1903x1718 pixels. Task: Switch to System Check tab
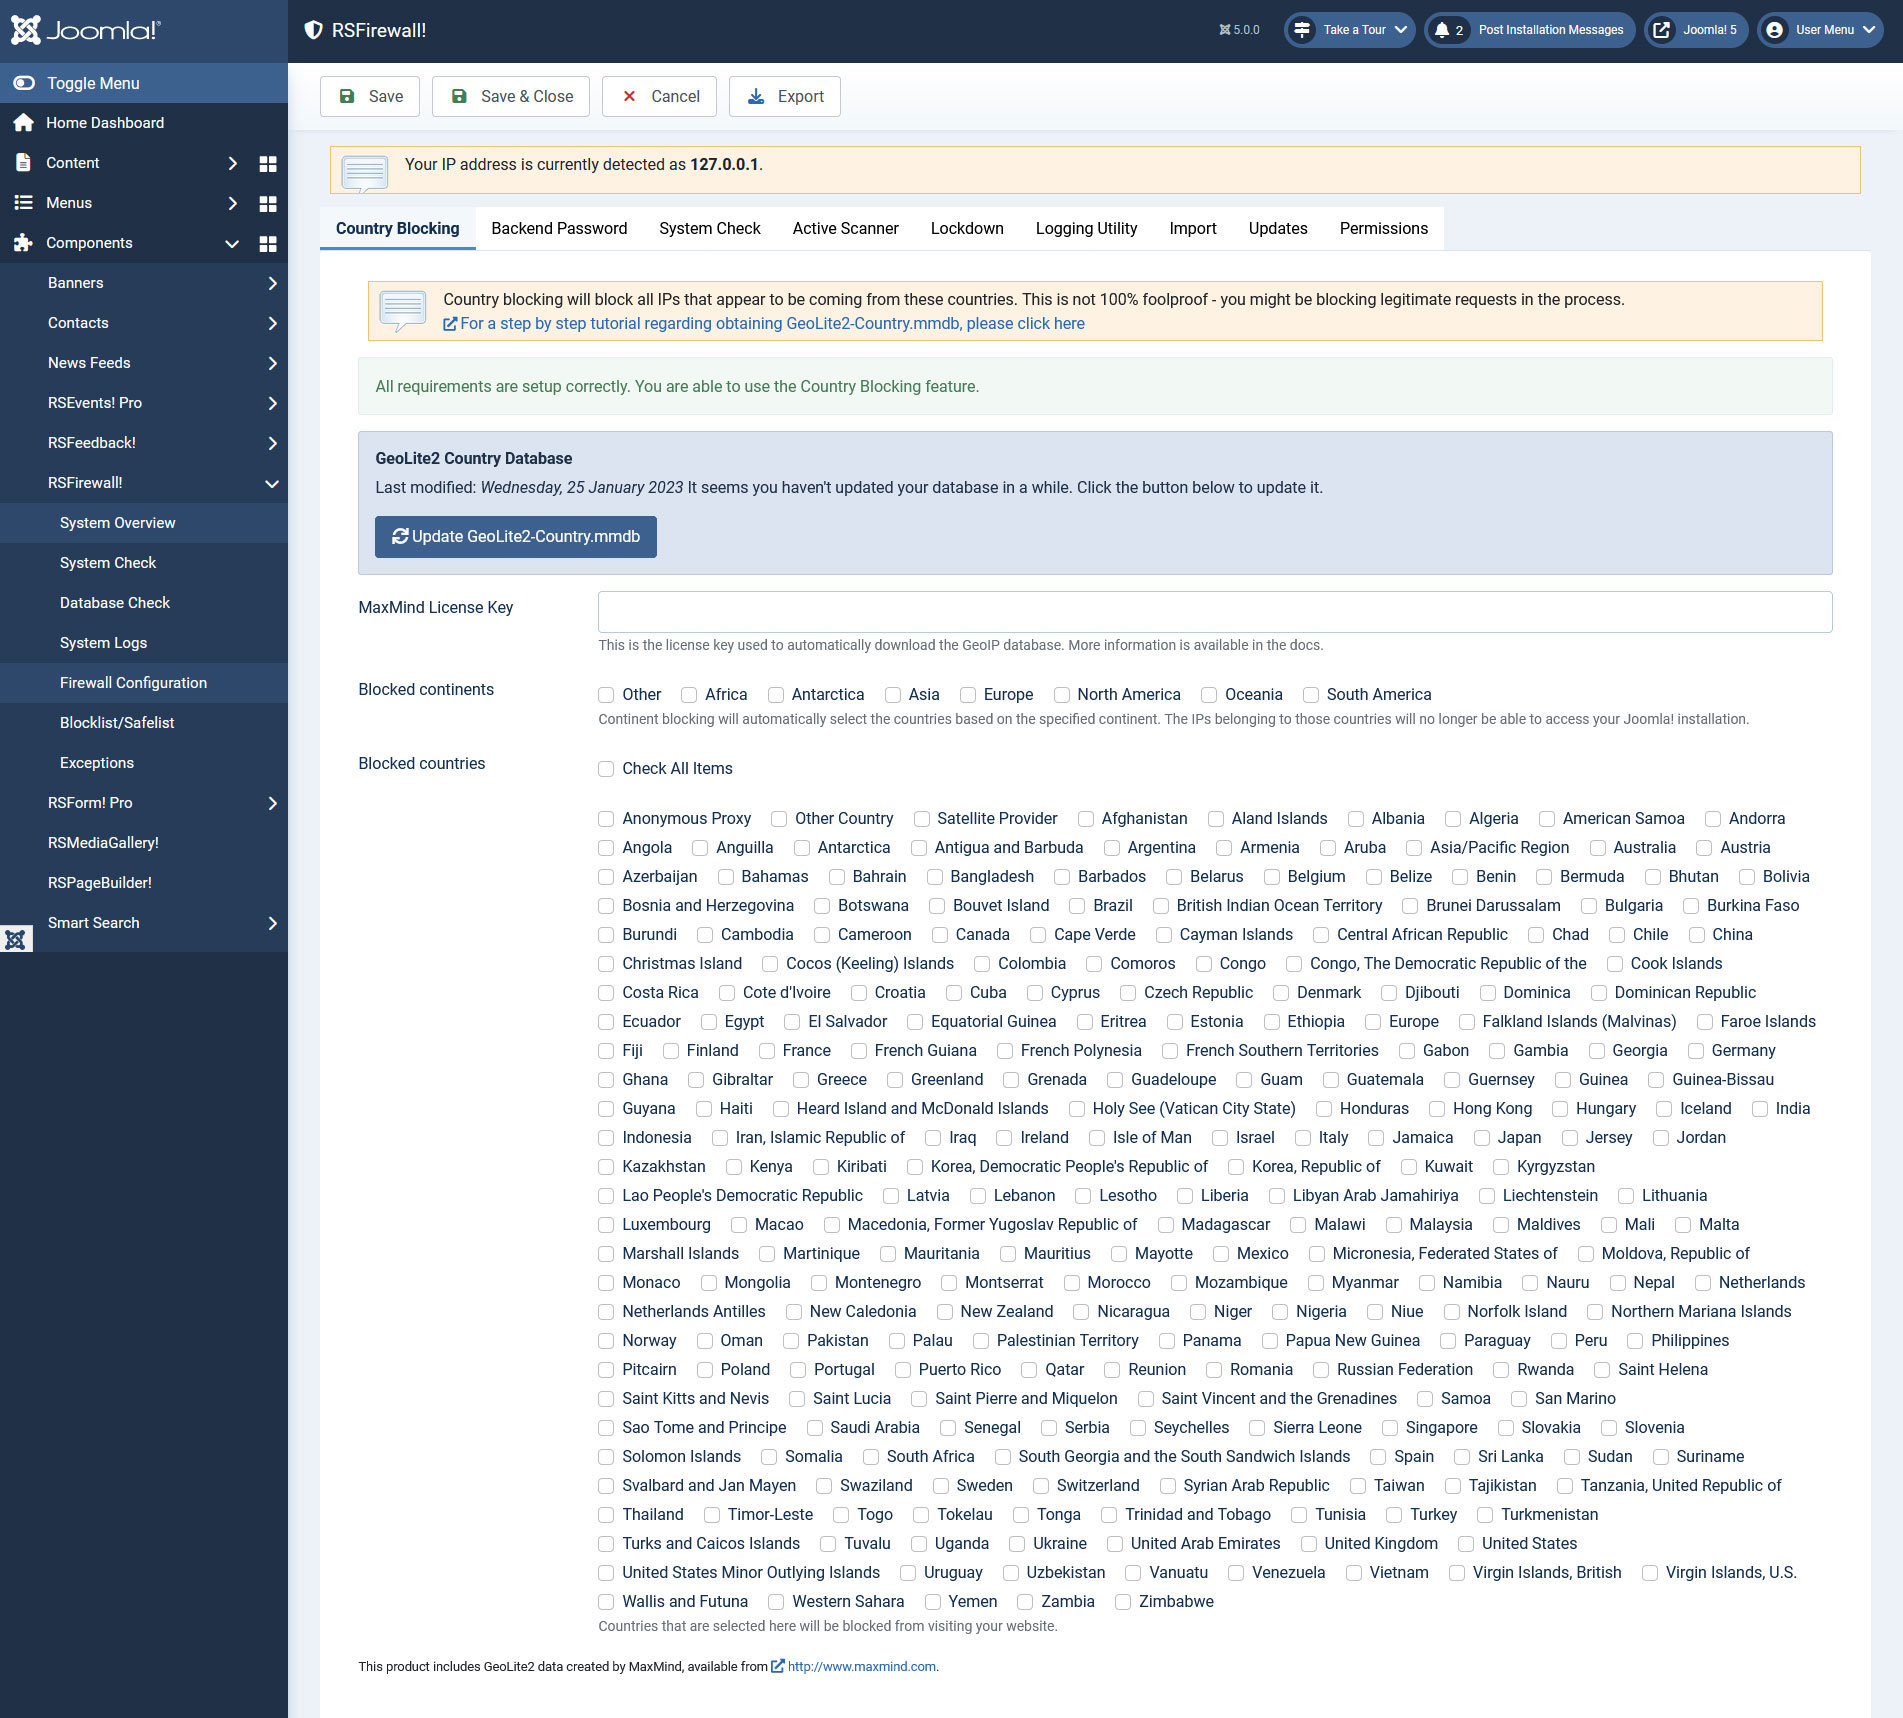point(710,228)
